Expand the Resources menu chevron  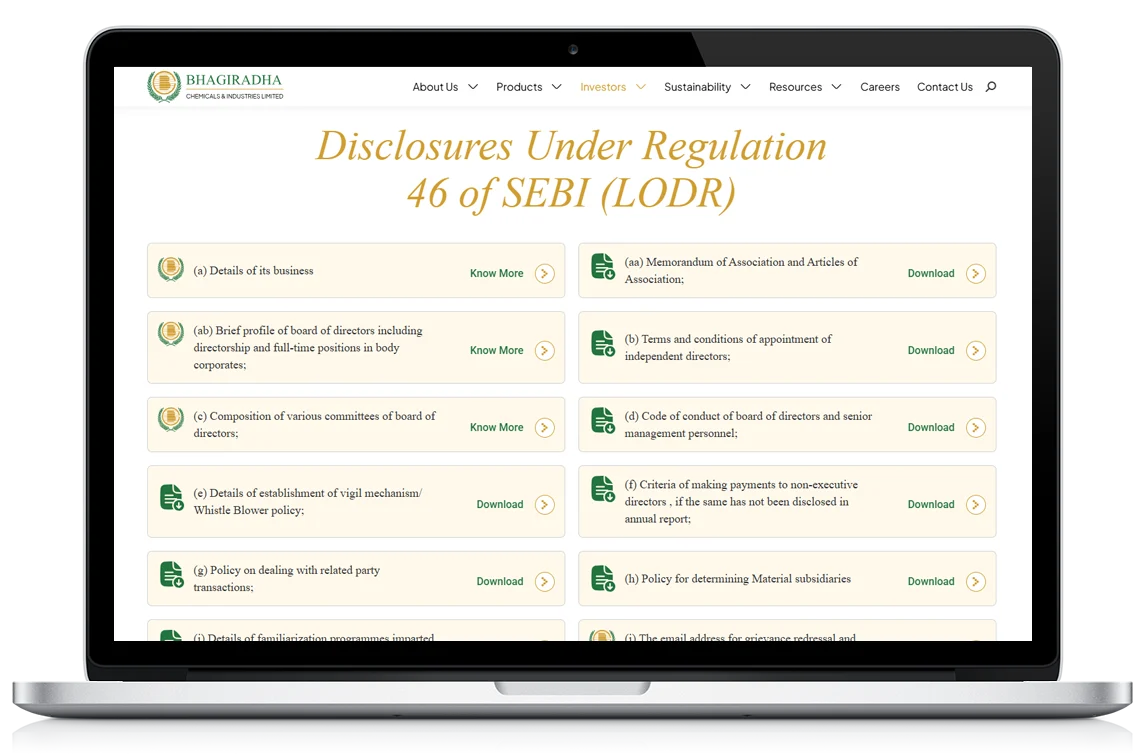[x=837, y=87]
